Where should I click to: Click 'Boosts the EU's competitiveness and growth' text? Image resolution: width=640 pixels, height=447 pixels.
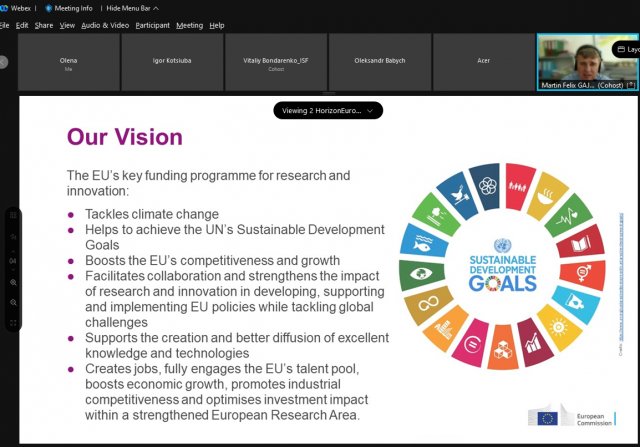pyautogui.click(x=212, y=260)
